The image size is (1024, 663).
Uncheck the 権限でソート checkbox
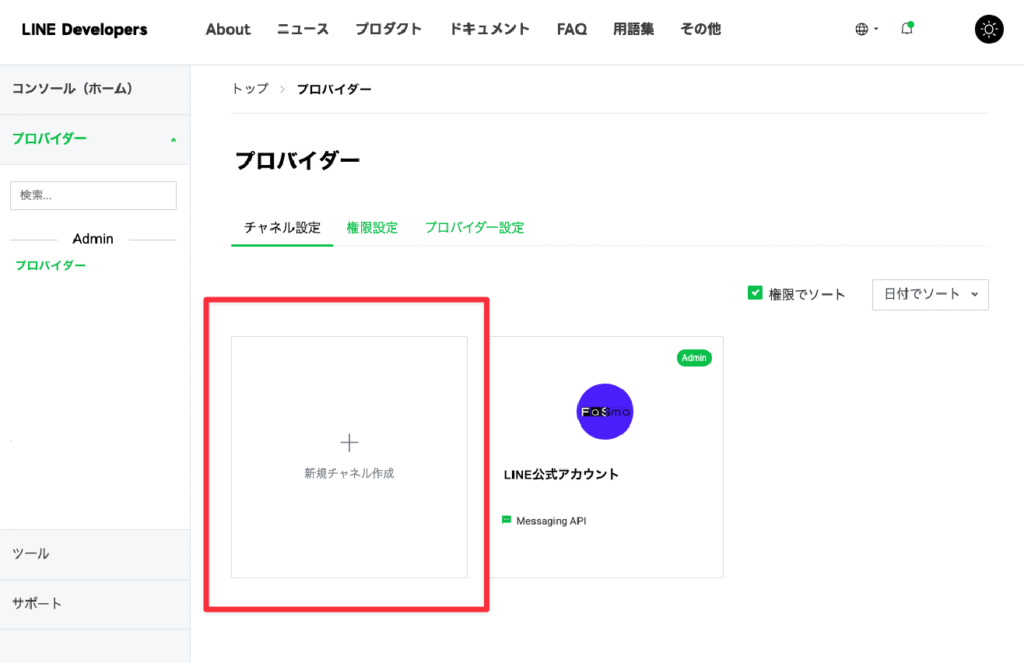pyautogui.click(x=756, y=293)
